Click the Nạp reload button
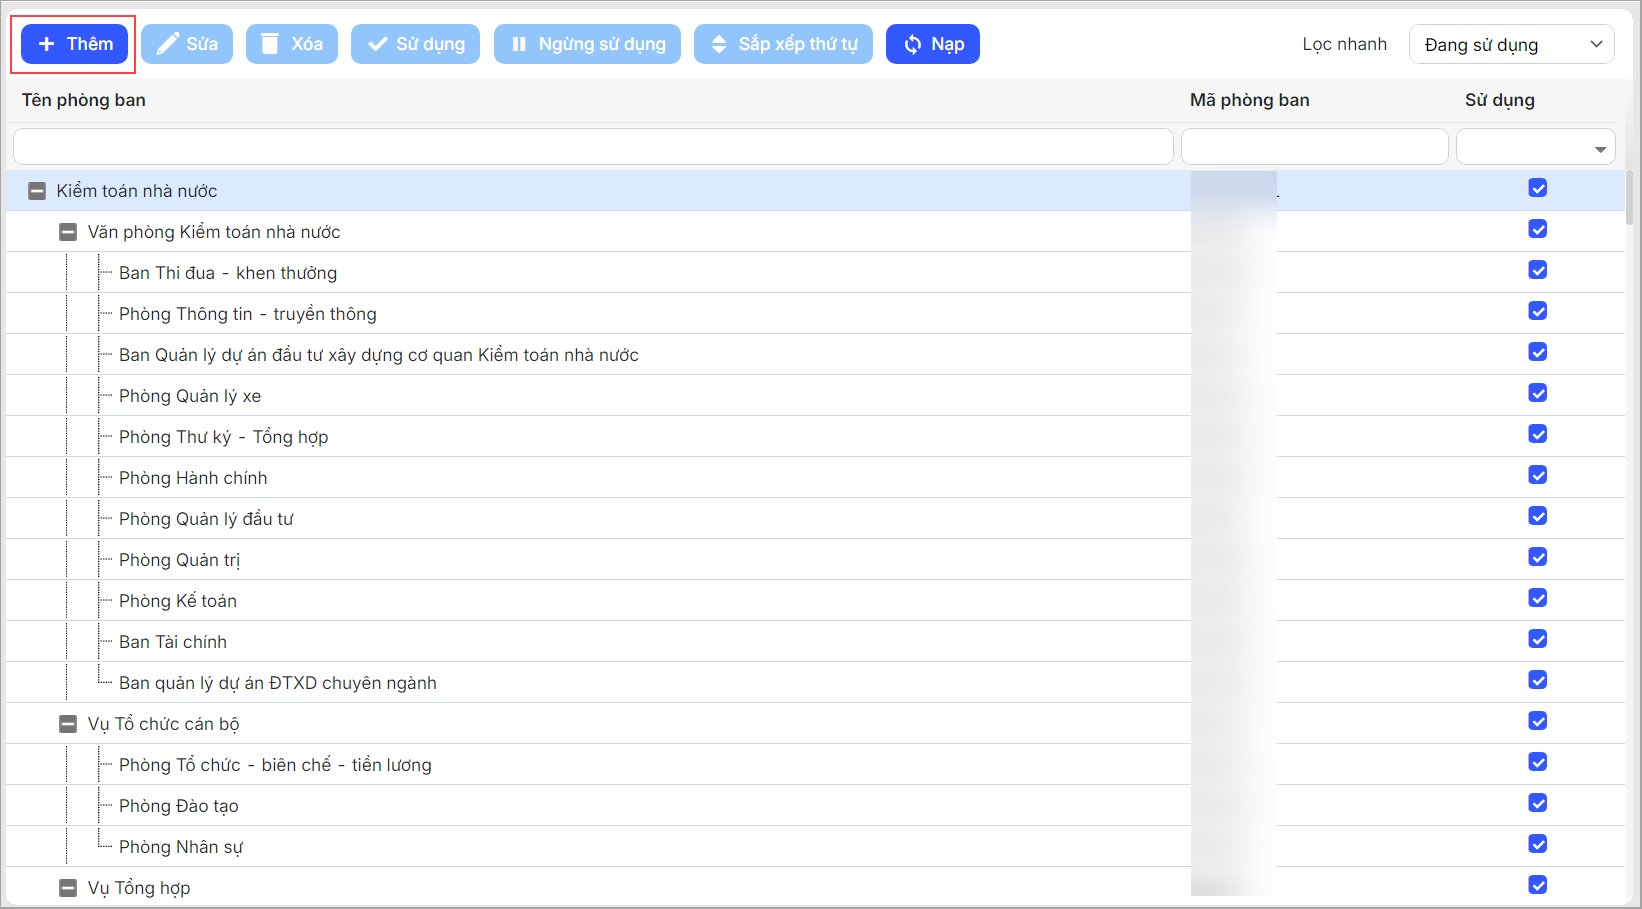 (x=932, y=44)
